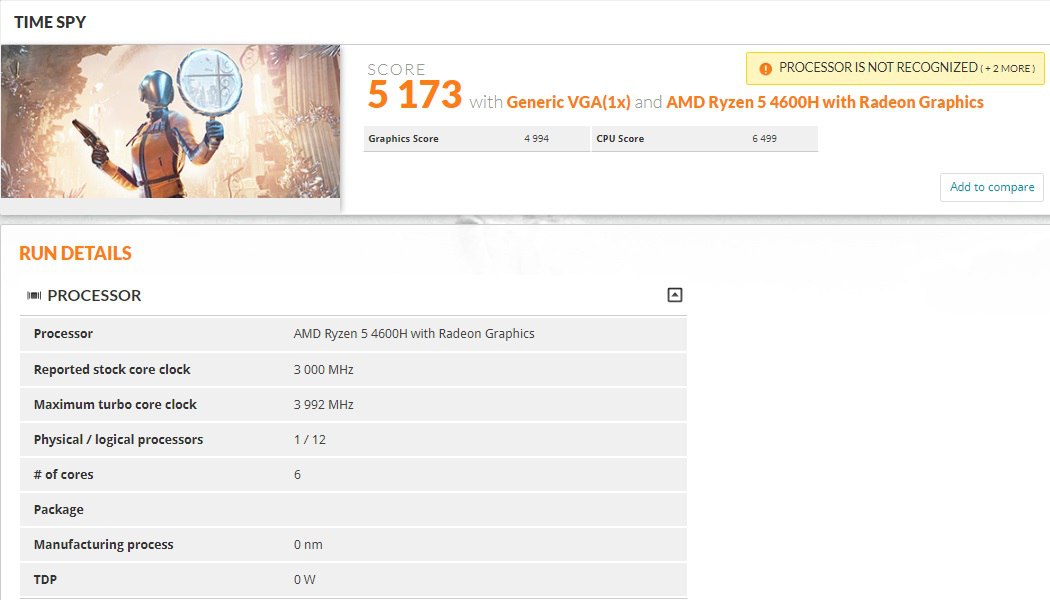This screenshot has width=1050, height=600.
Task: Click the RUN DETAILS heading
Action: pos(75,253)
